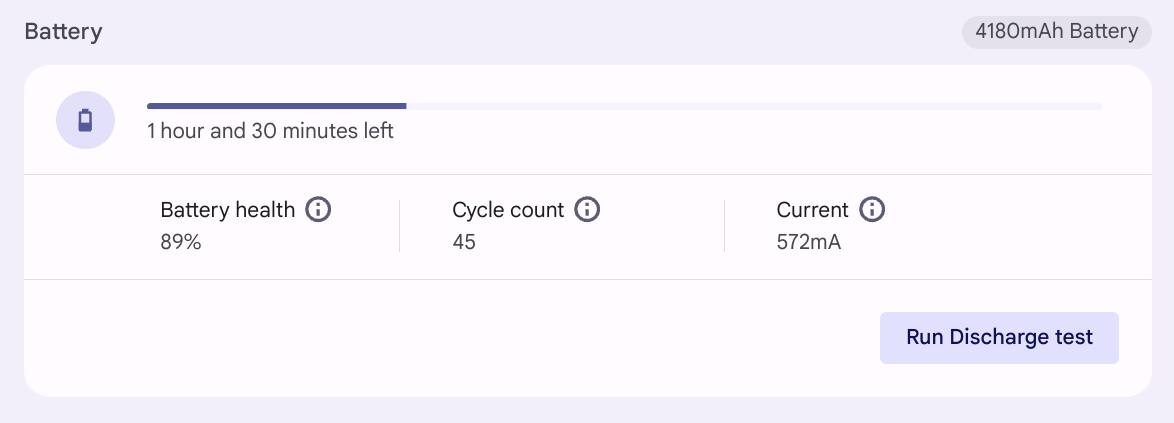Click the unfilled part of battery progress bar

point(753,105)
